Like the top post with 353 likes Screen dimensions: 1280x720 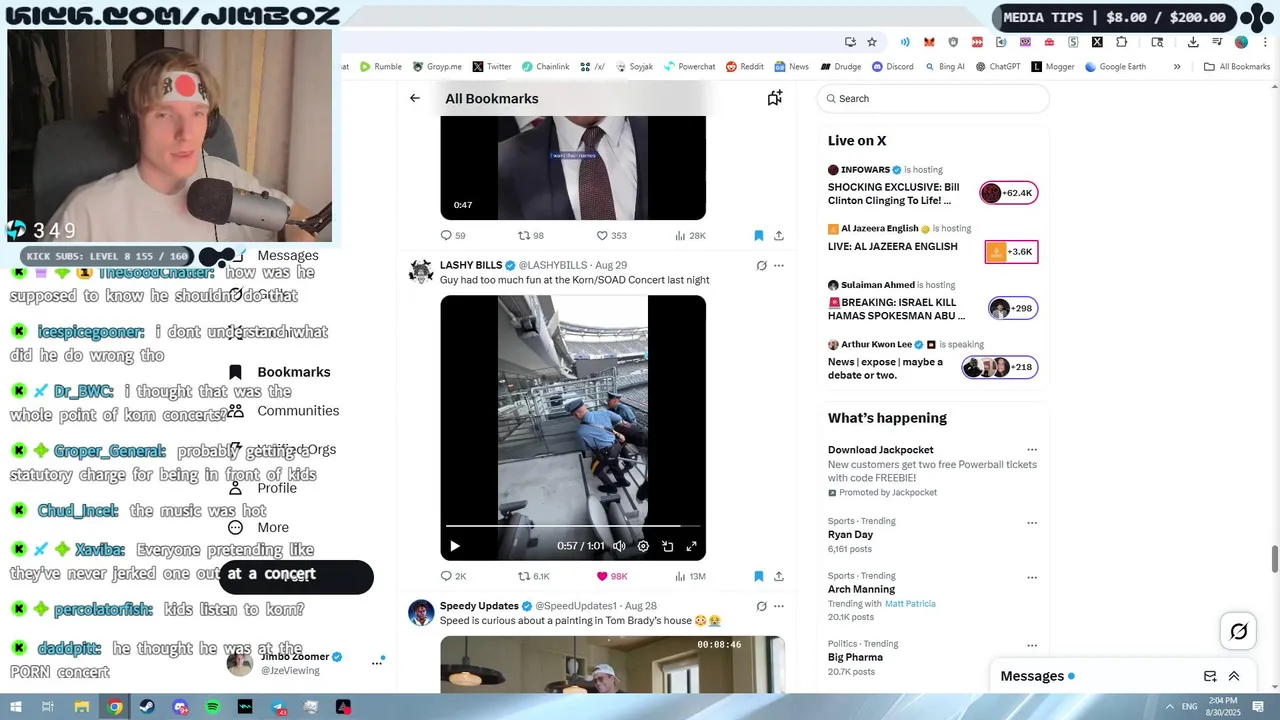[x=611, y=236]
